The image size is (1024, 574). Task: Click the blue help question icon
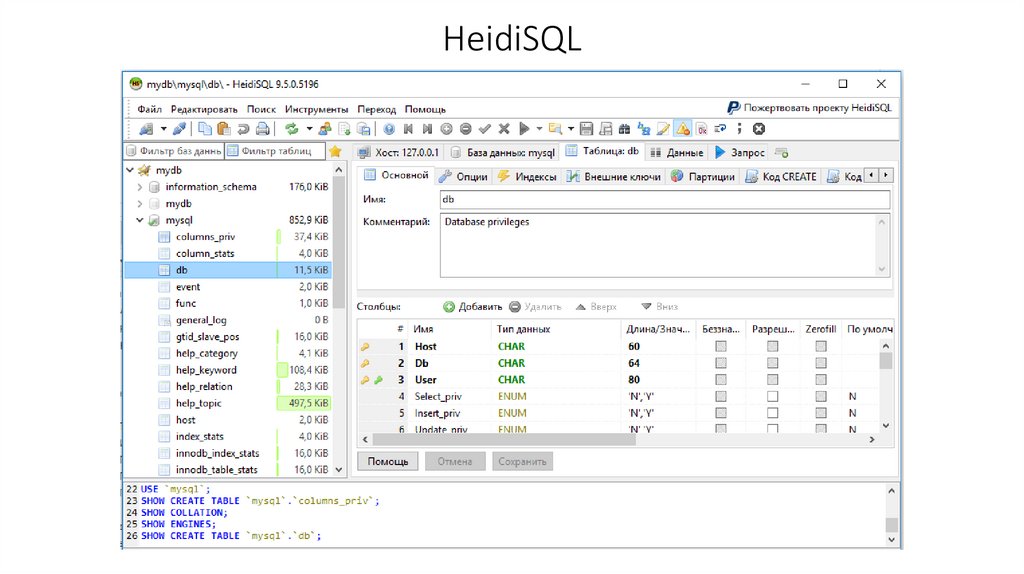click(389, 129)
